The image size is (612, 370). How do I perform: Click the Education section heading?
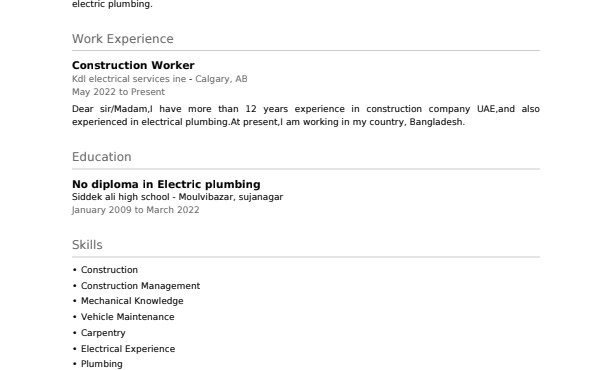101,157
